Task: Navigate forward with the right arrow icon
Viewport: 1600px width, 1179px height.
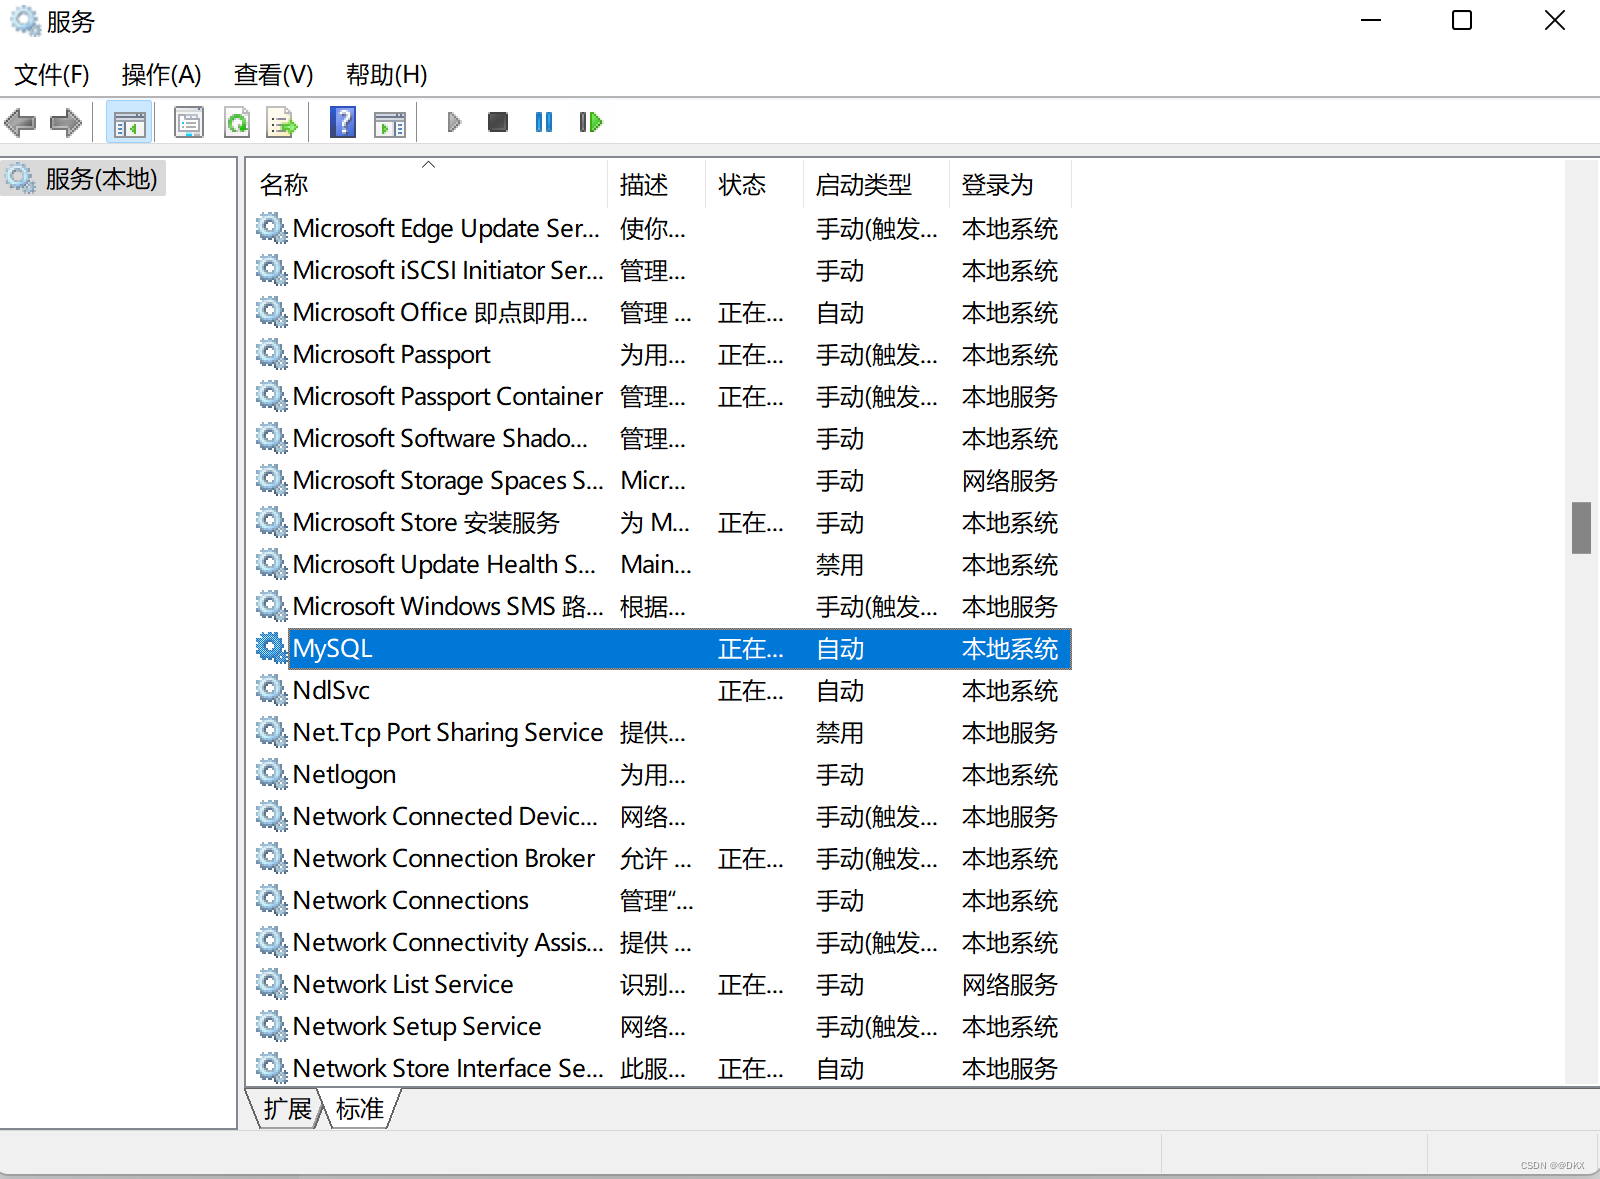Action: click(66, 121)
